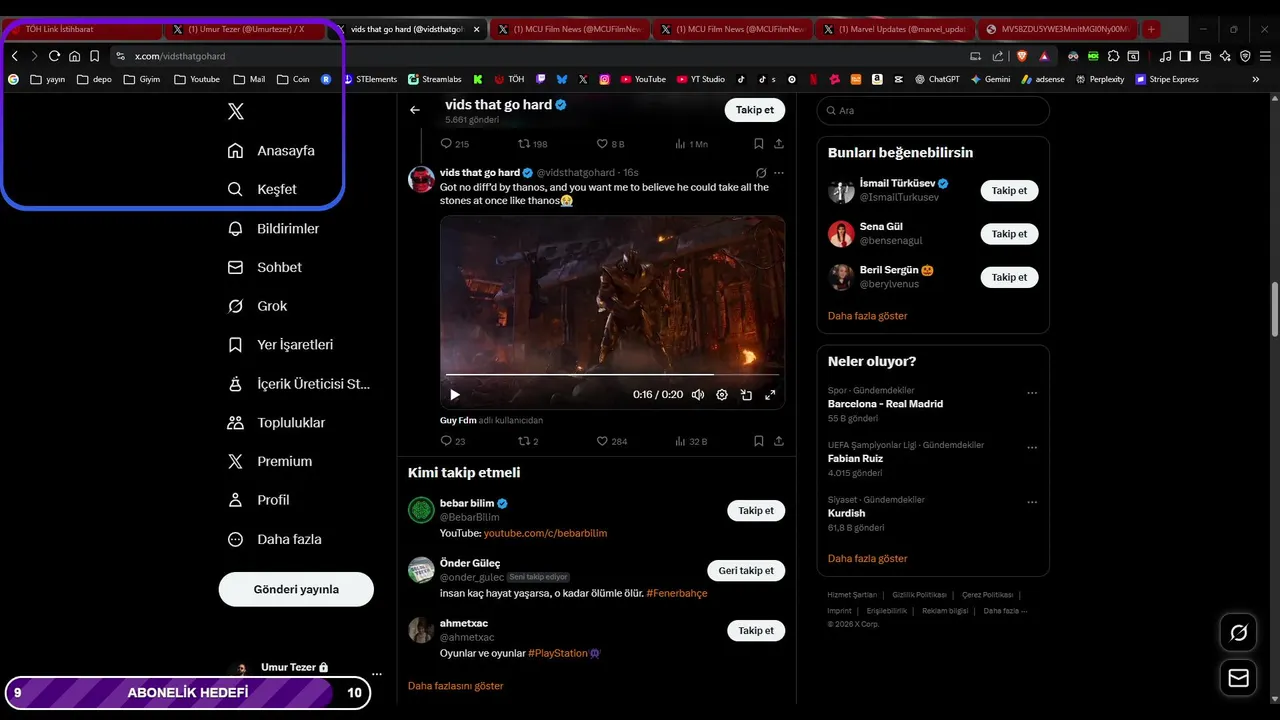Screen dimensions: 1280x720
Task: Follow İsmail Türküsev with Takip et
Action: click(x=1009, y=190)
